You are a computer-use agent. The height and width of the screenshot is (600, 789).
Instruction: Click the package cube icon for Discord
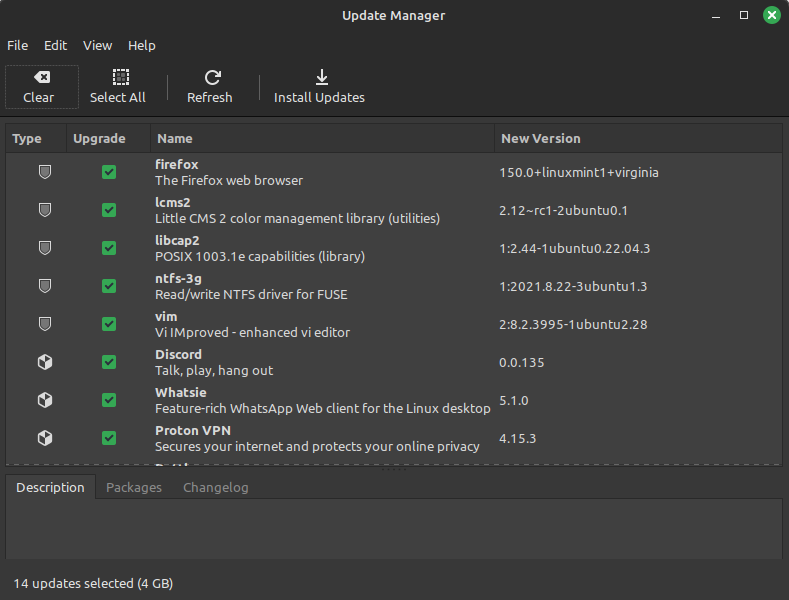pos(44,362)
